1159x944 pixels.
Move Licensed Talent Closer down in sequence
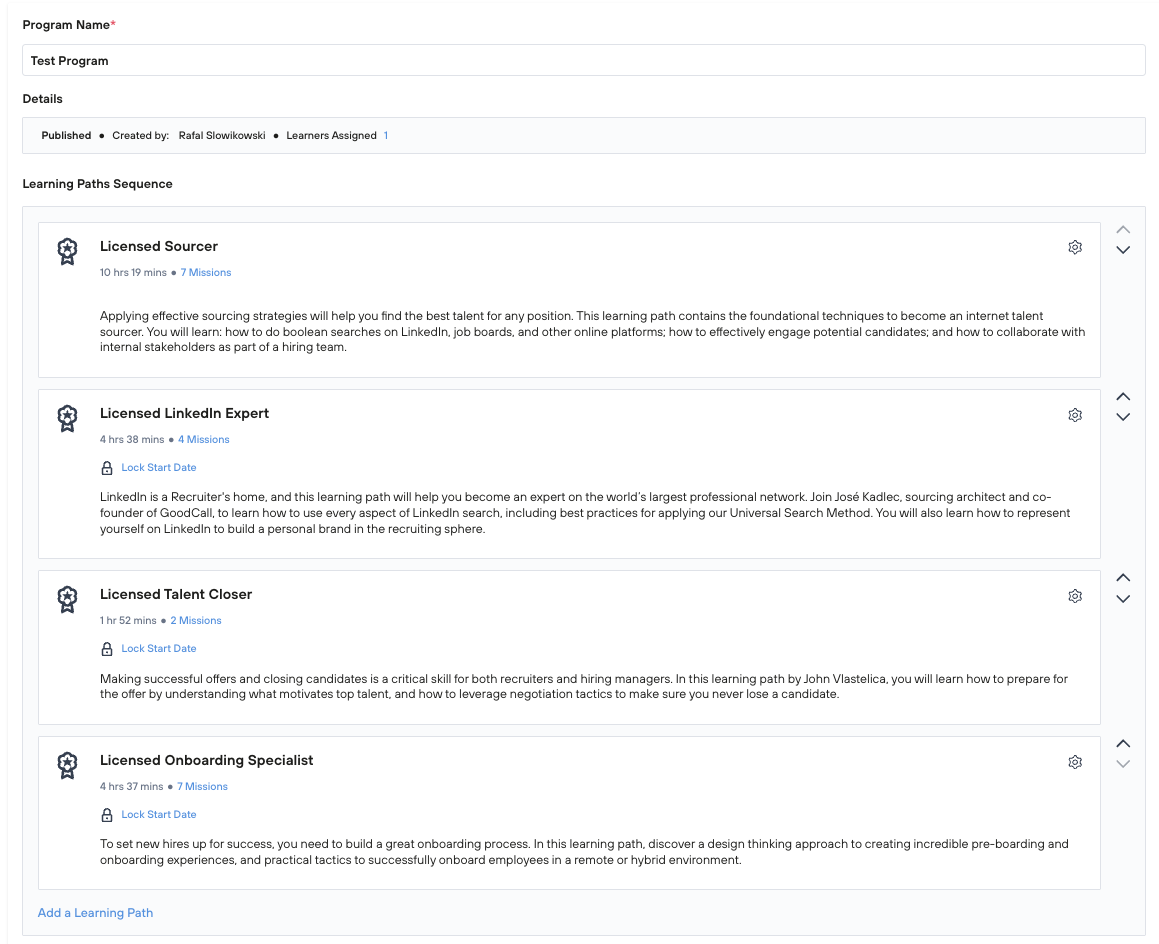tap(1123, 599)
